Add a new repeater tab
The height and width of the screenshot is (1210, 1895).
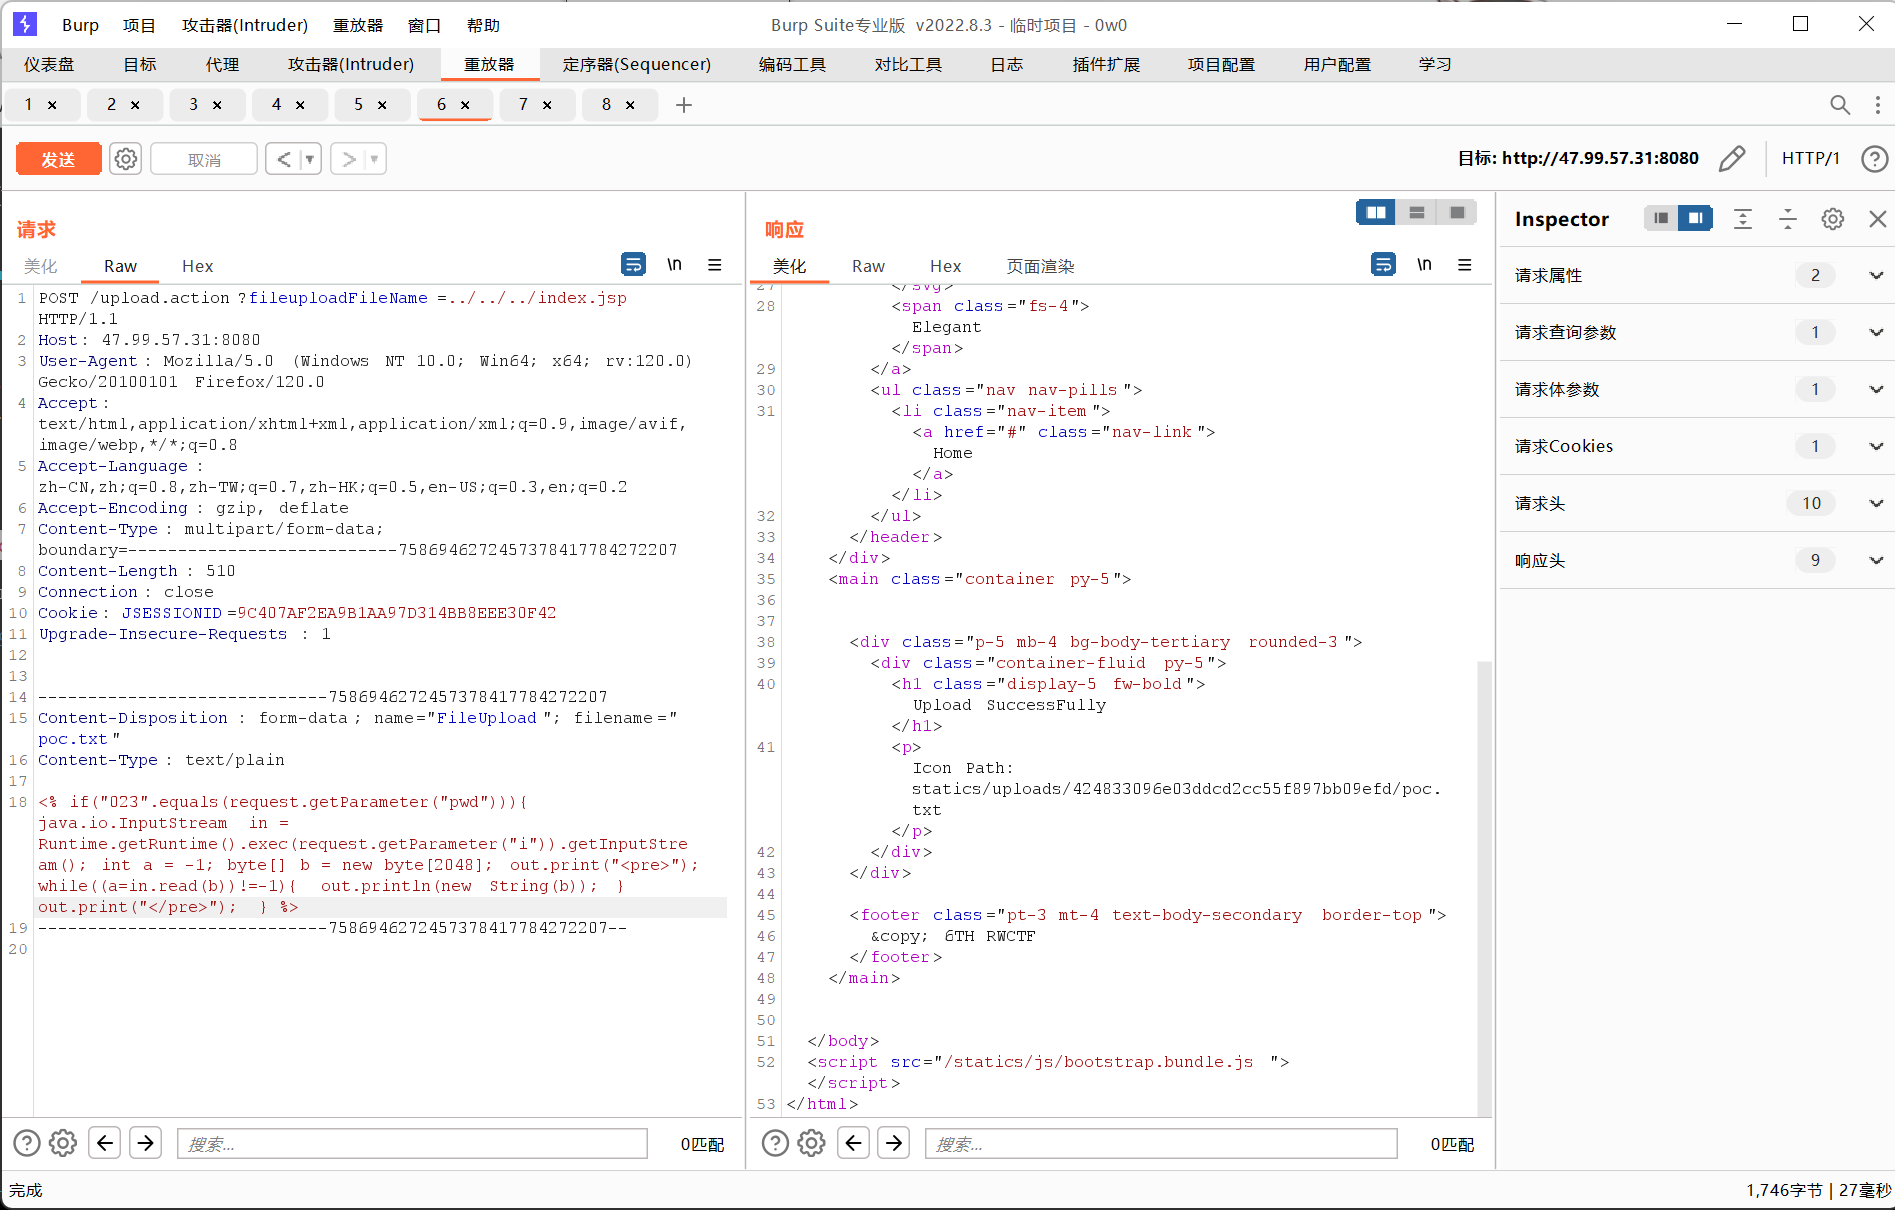pos(684,105)
